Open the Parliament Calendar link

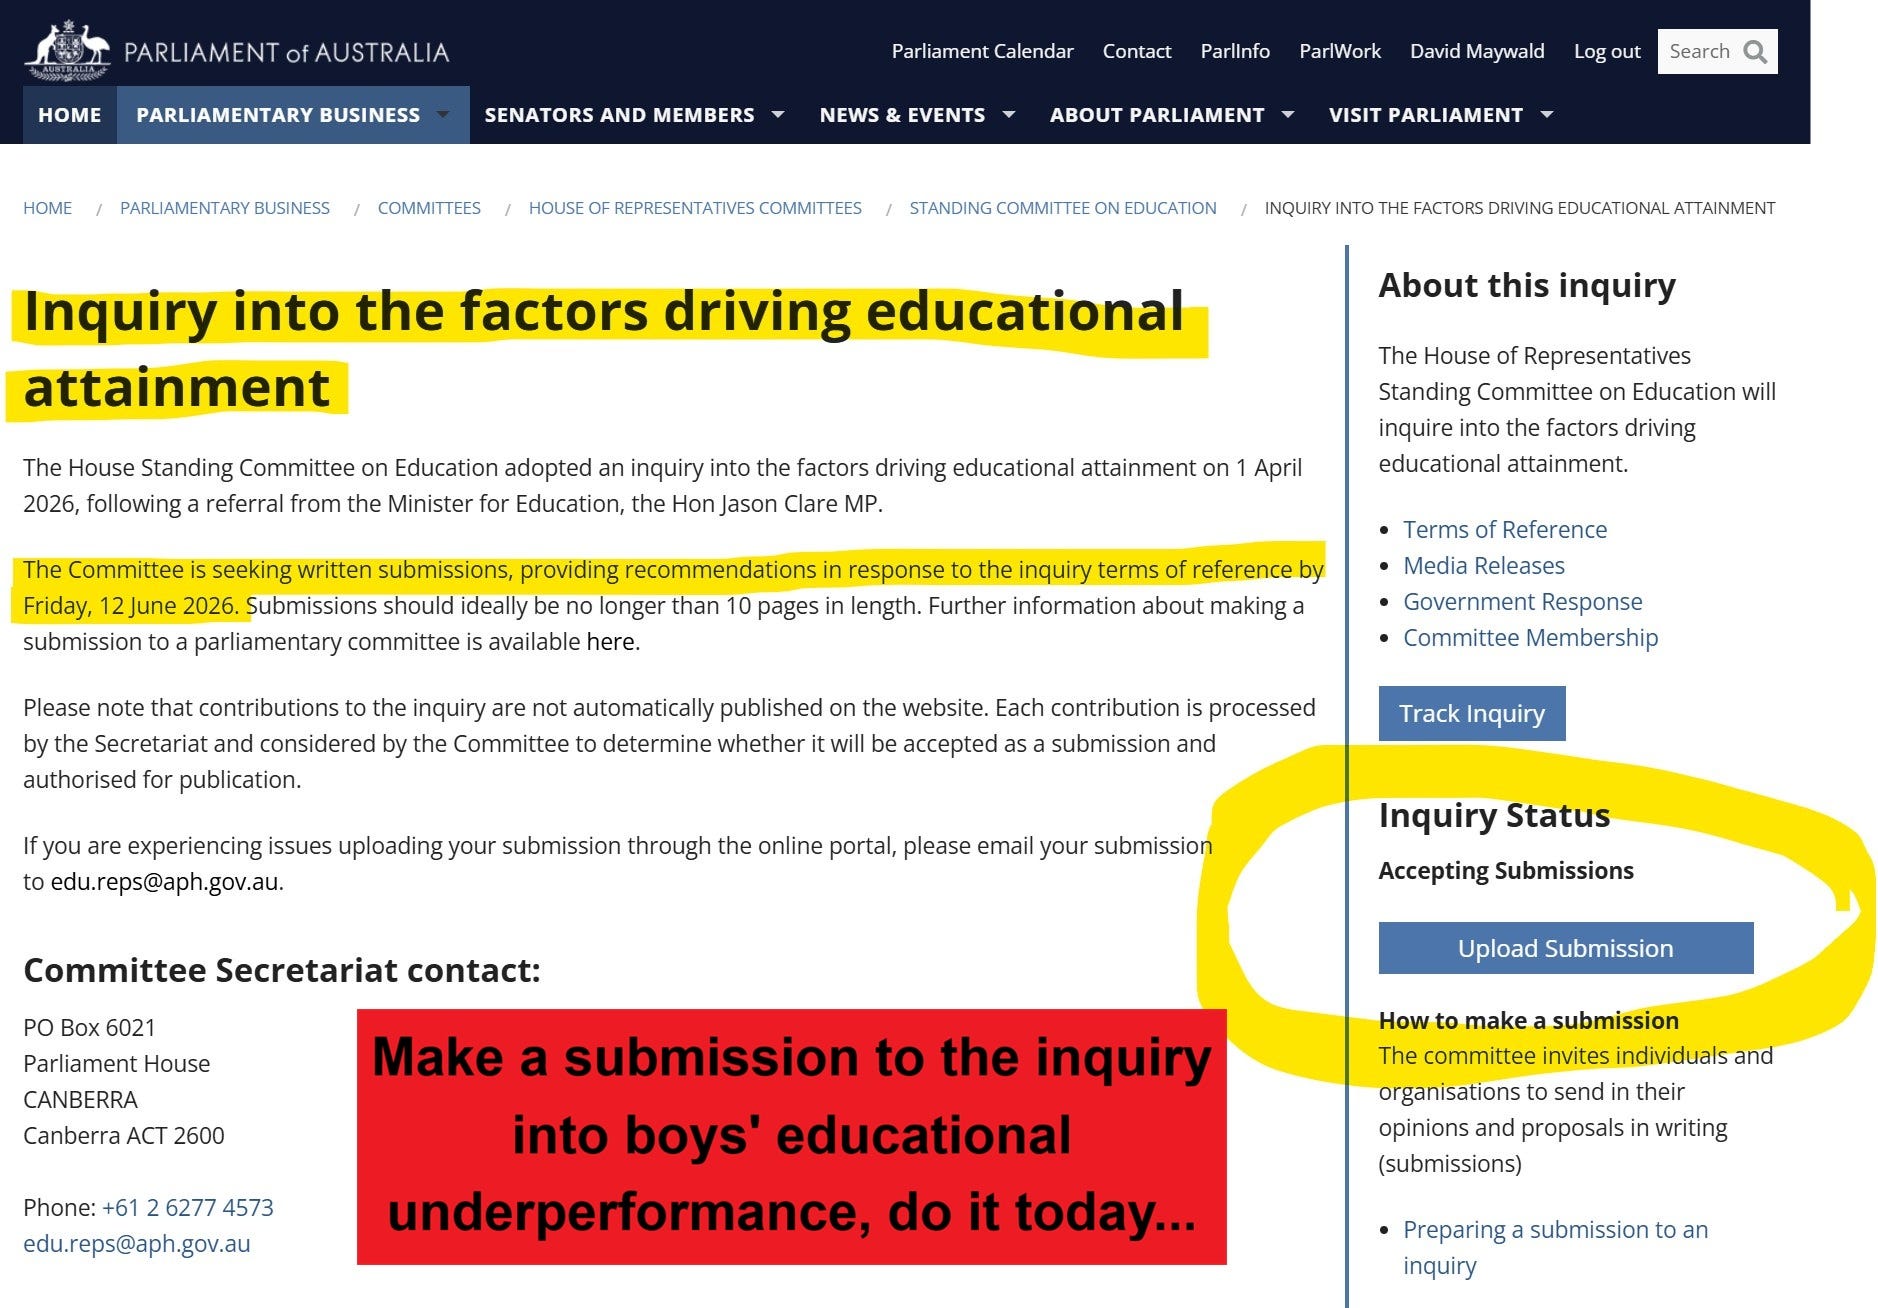pyautogui.click(x=982, y=51)
